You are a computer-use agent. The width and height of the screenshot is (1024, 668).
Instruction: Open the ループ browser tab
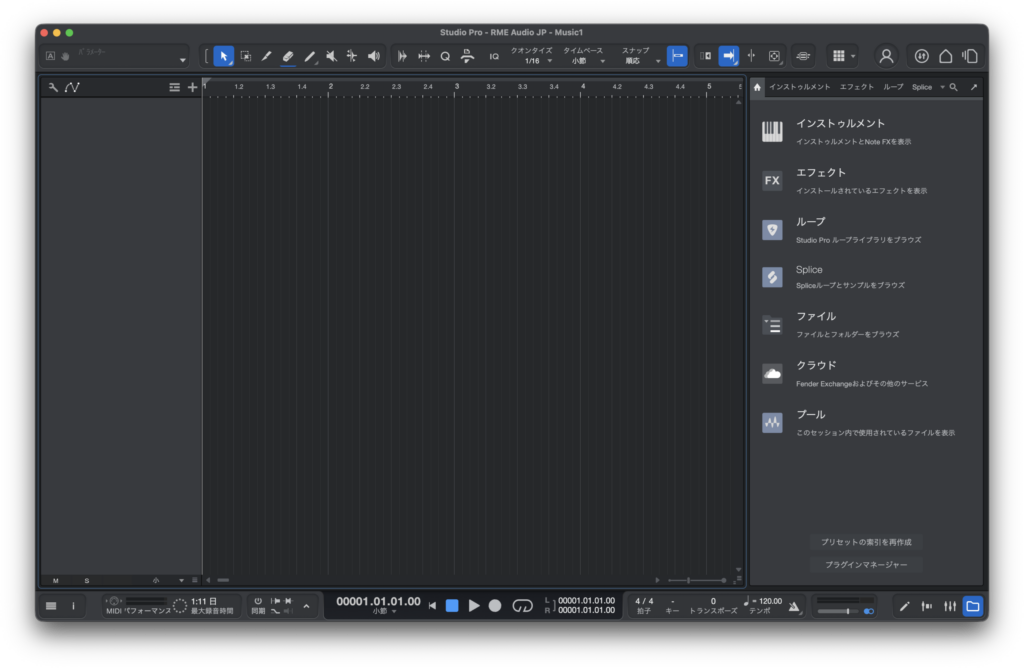pyautogui.click(x=893, y=87)
